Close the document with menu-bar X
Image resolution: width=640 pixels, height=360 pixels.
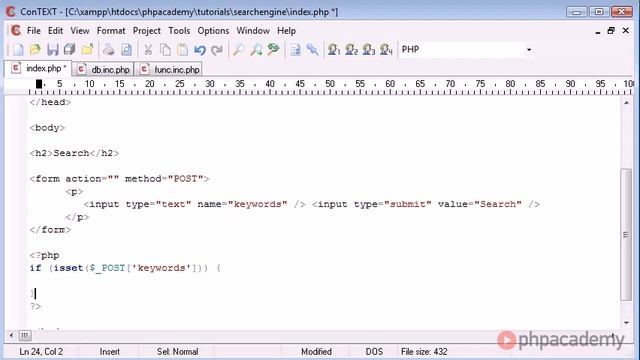tap(625, 31)
